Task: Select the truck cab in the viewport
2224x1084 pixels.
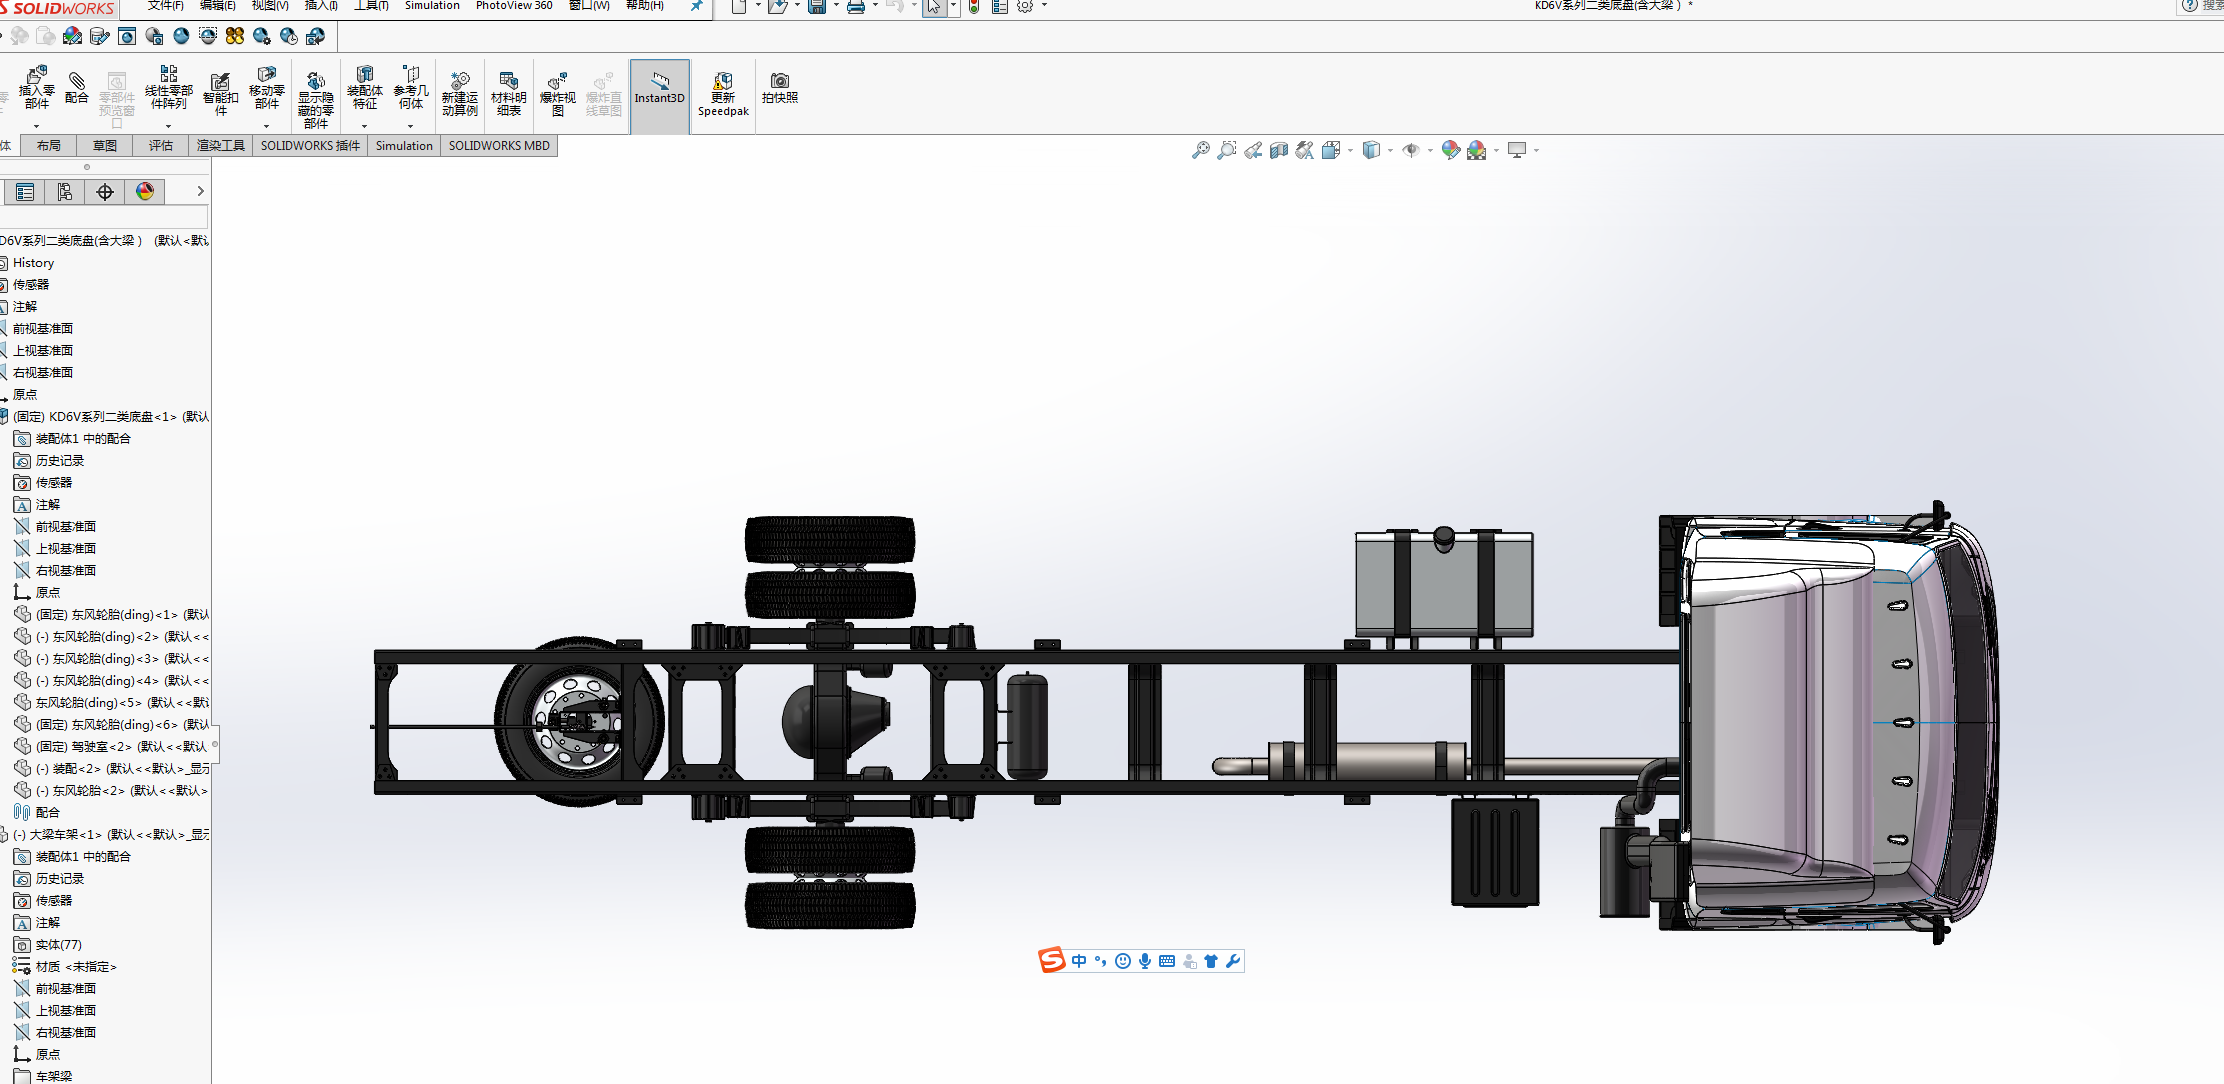Action: pos(1830,722)
